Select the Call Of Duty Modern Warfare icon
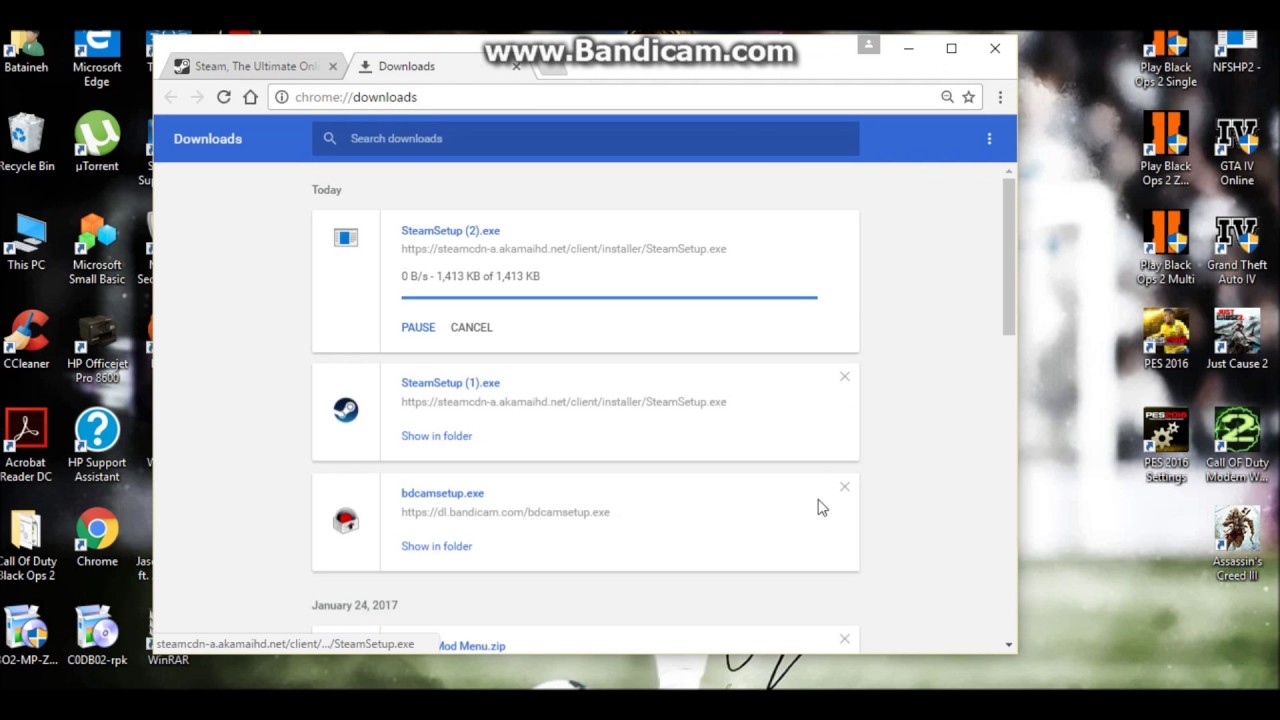 pos(1237,445)
